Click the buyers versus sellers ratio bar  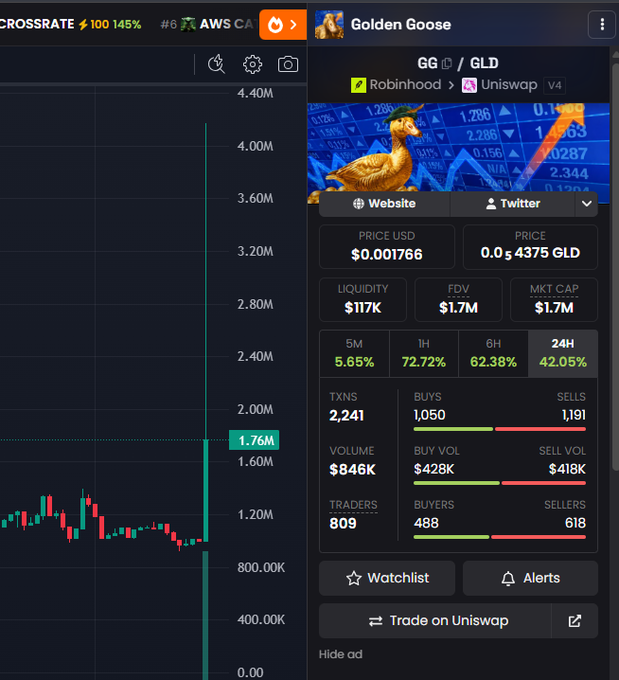(500, 537)
